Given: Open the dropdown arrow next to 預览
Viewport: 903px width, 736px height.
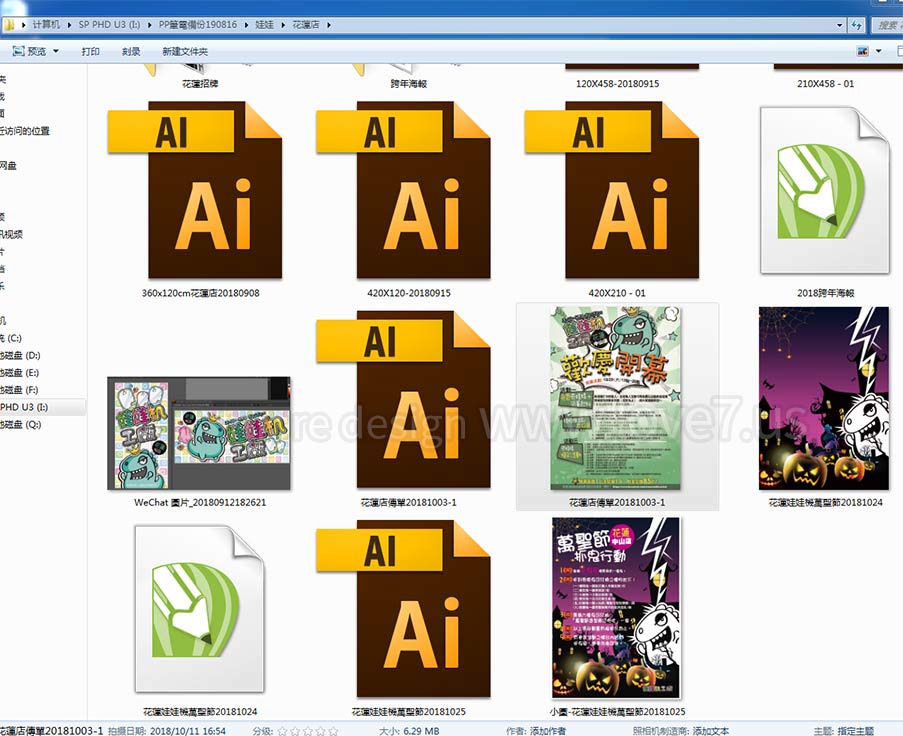Looking at the screenshot, I should tap(56, 51).
